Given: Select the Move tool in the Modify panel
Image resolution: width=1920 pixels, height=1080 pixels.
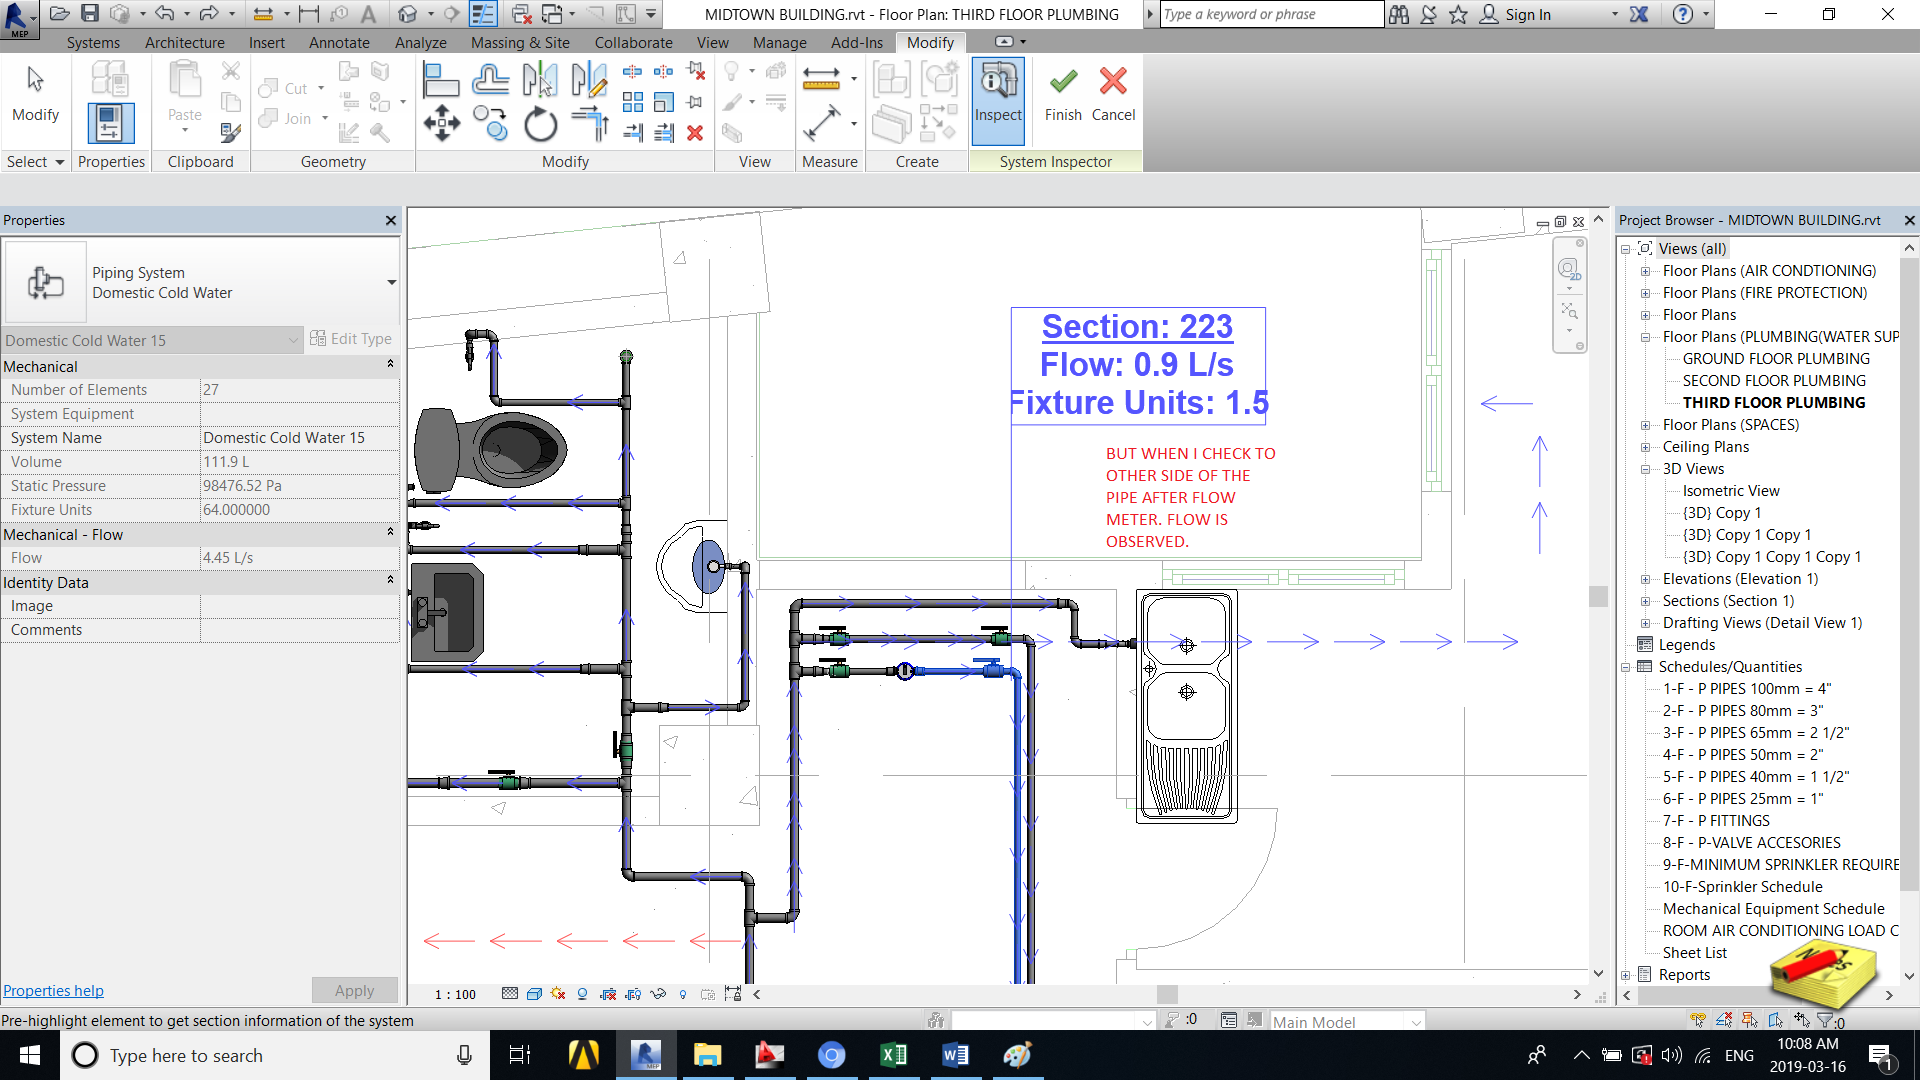Looking at the screenshot, I should tap(442, 124).
